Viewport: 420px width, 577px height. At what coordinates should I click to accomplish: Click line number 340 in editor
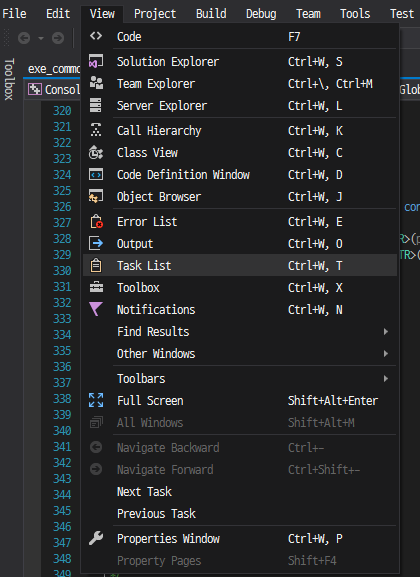(x=62, y=431)
